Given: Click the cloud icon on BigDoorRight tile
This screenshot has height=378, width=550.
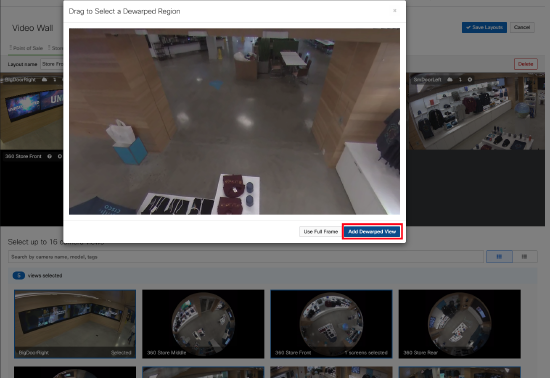Looking at the screenshot, I should [x=44, y=80].
